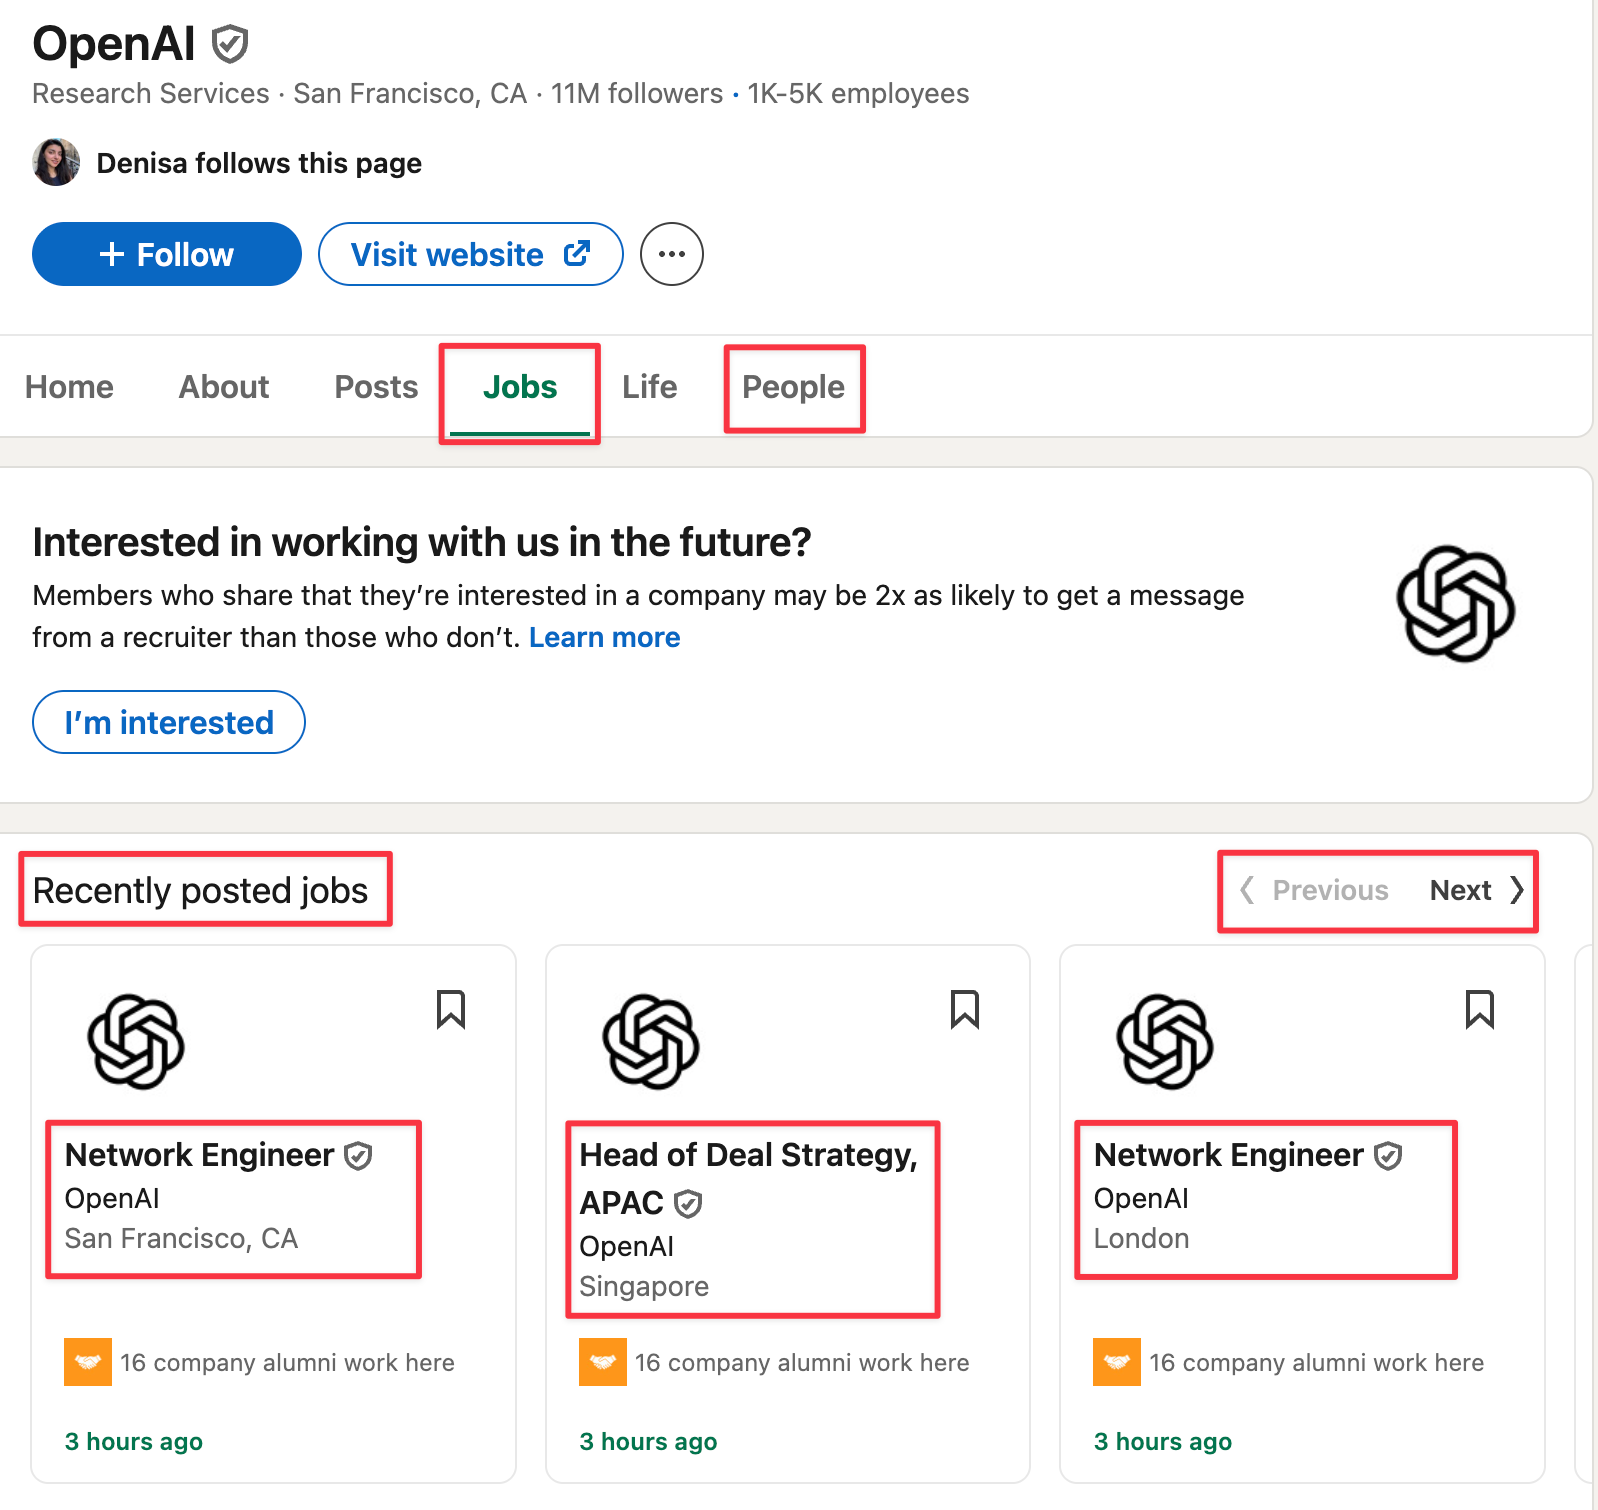This screenshot has width=1598, height=1510.
Task: Follow the OpenAI page
Action: coord(167,254)
